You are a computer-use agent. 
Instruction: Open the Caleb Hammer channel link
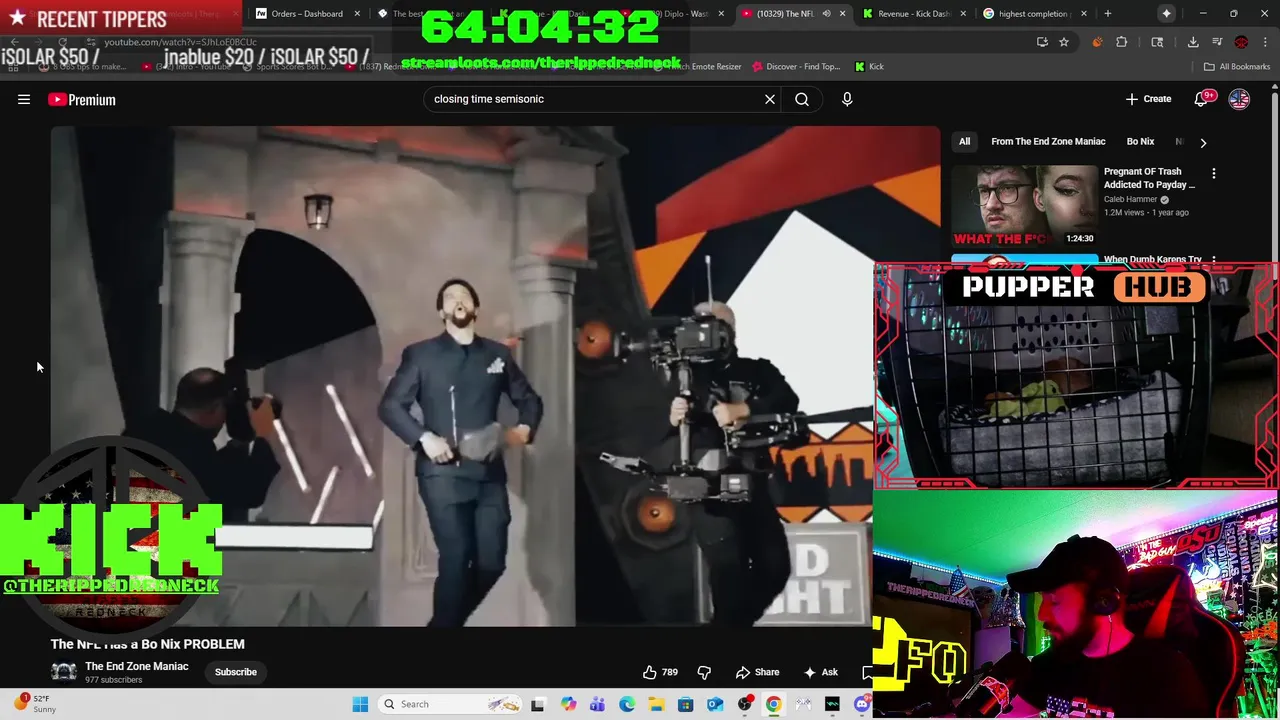[1130, 199]
